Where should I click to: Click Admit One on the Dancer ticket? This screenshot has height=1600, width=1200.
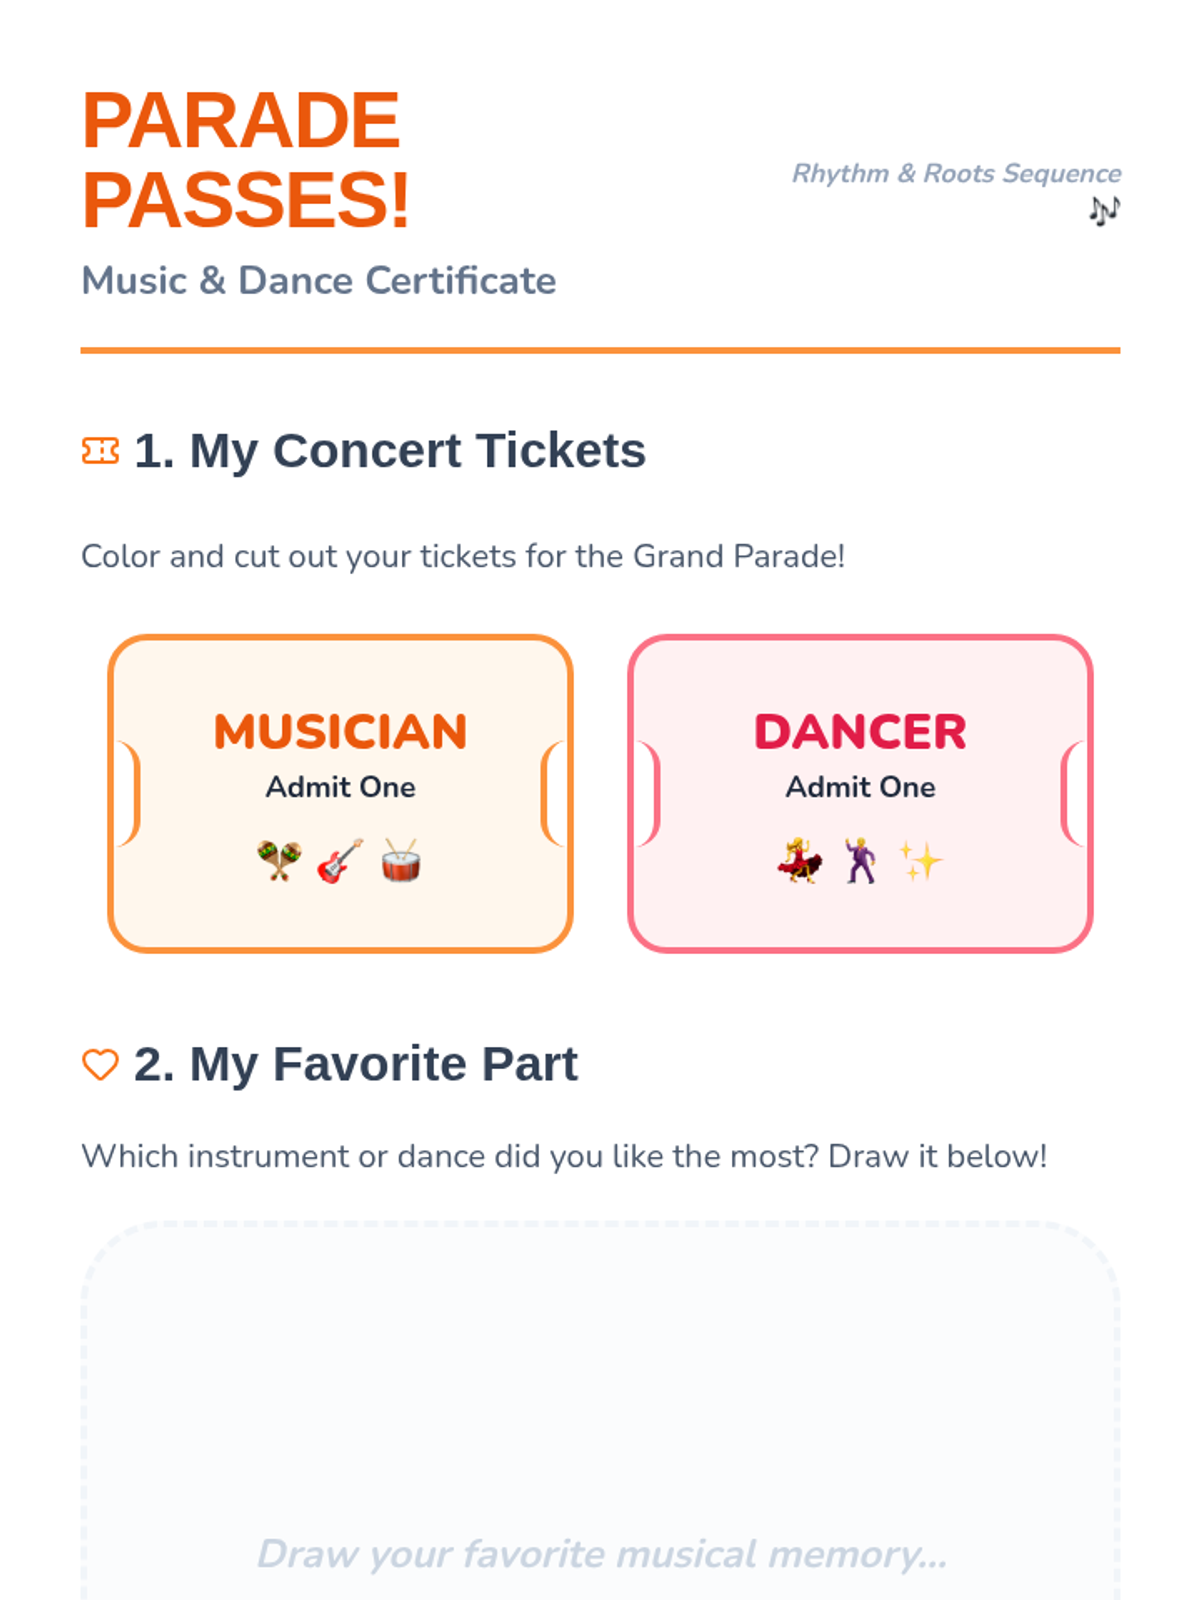click(x=860, y=787)
